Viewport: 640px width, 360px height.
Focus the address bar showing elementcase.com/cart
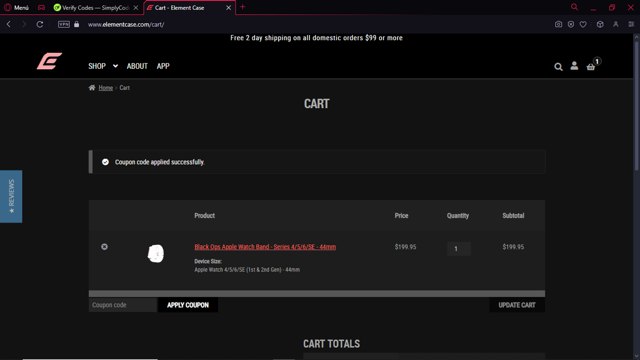pyautogui.click(x=126, y=24)
